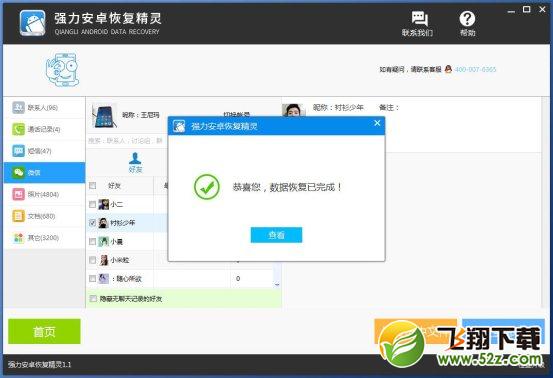This screenshot has height=378, width=553.
Task: Click the QQ customer service penguin icon
Action: point(448,69)
